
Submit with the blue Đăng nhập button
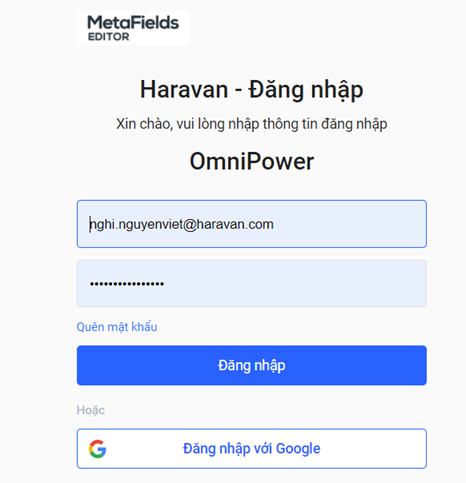click(x=252, y=365)
